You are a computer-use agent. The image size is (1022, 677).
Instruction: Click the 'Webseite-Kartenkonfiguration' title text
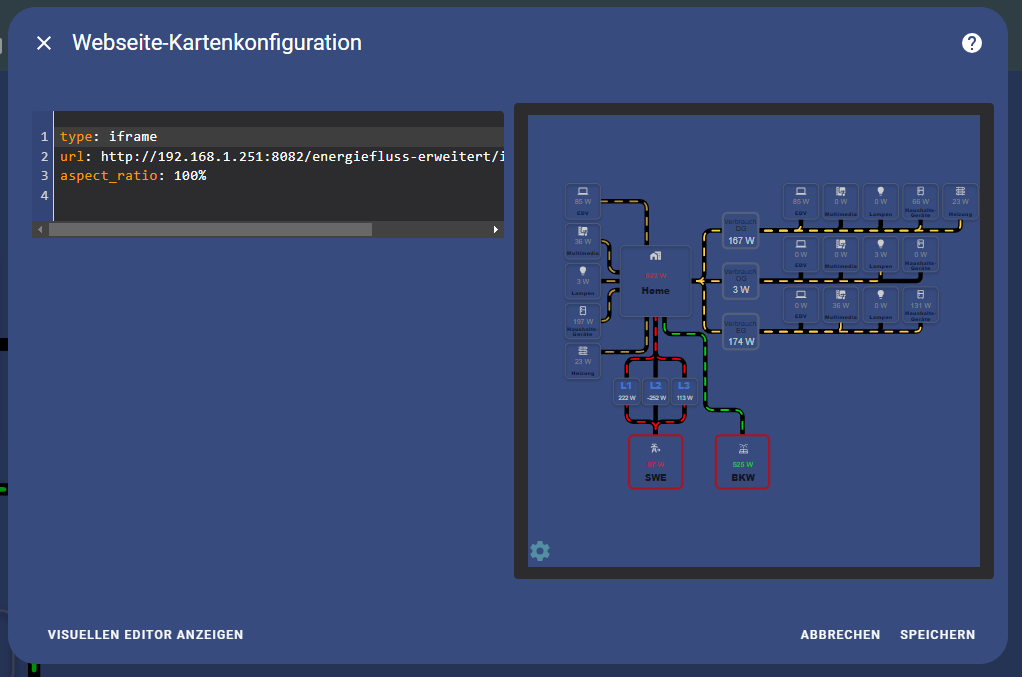coord(216,42)
